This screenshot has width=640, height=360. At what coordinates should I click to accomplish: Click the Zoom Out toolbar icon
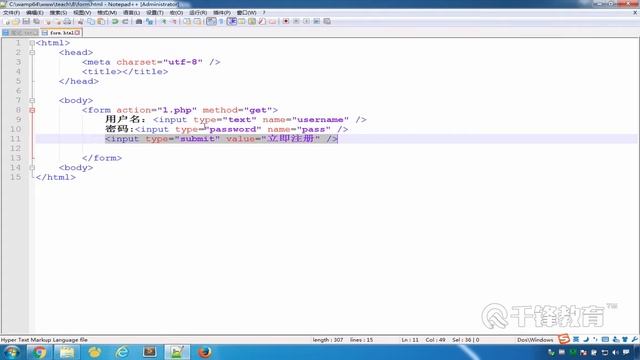[x=174, y=21]
